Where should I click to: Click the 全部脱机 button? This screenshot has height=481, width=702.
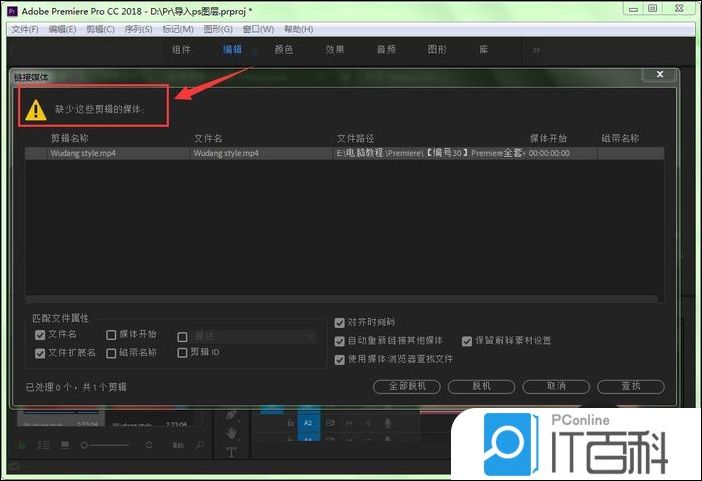407,386
